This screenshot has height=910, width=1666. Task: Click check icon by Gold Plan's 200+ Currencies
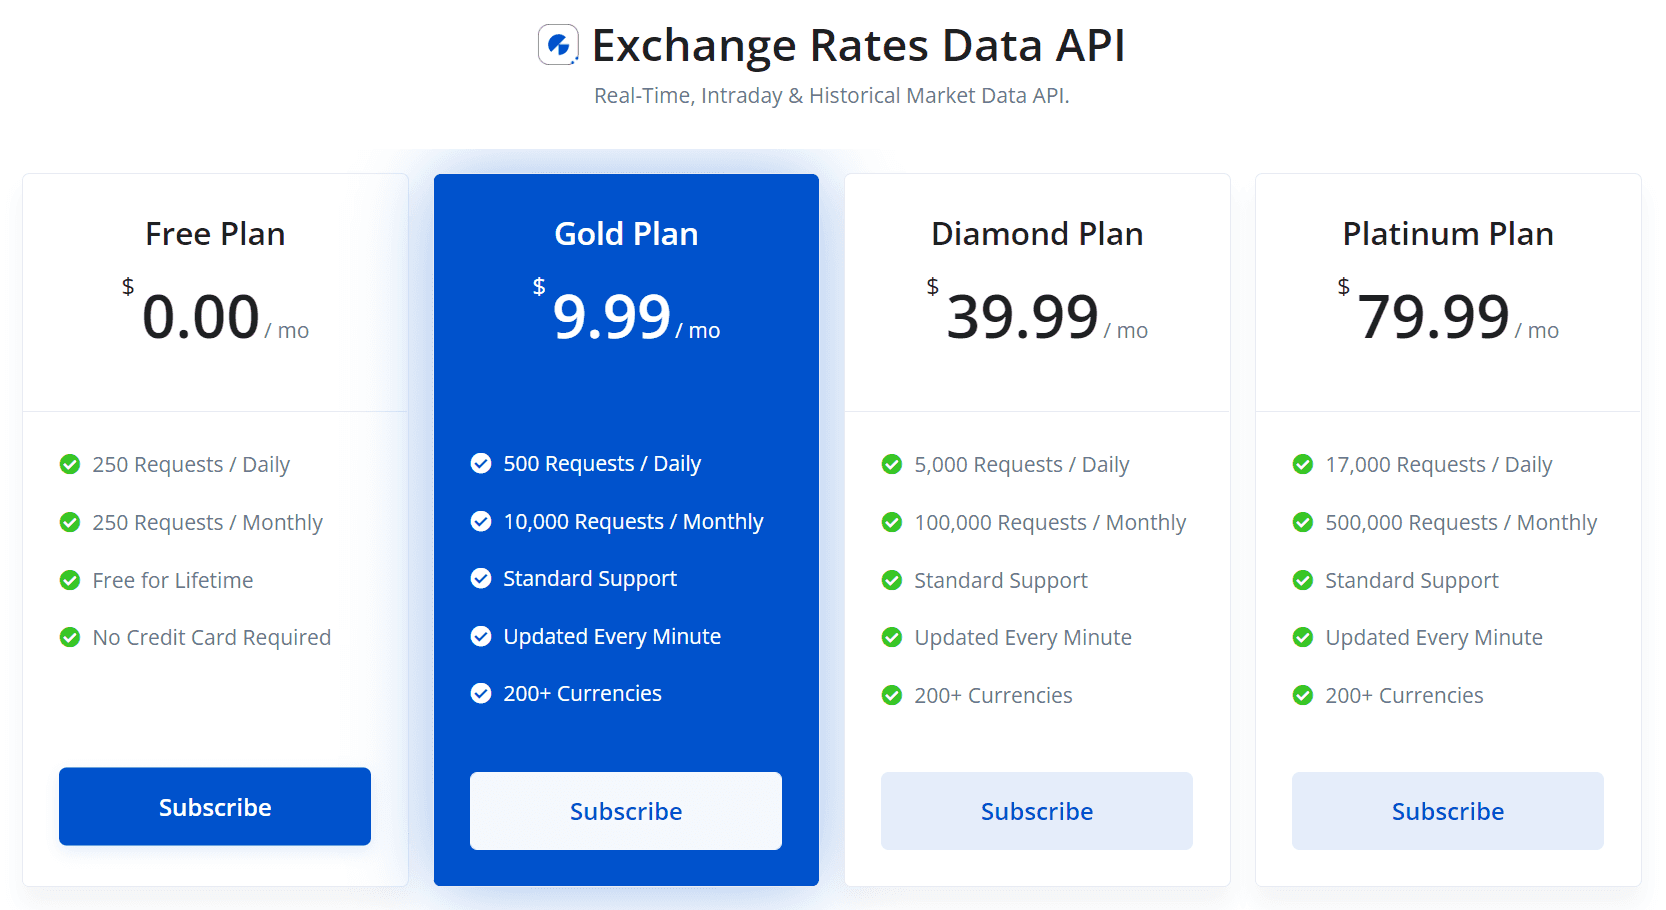pos(481,693)
